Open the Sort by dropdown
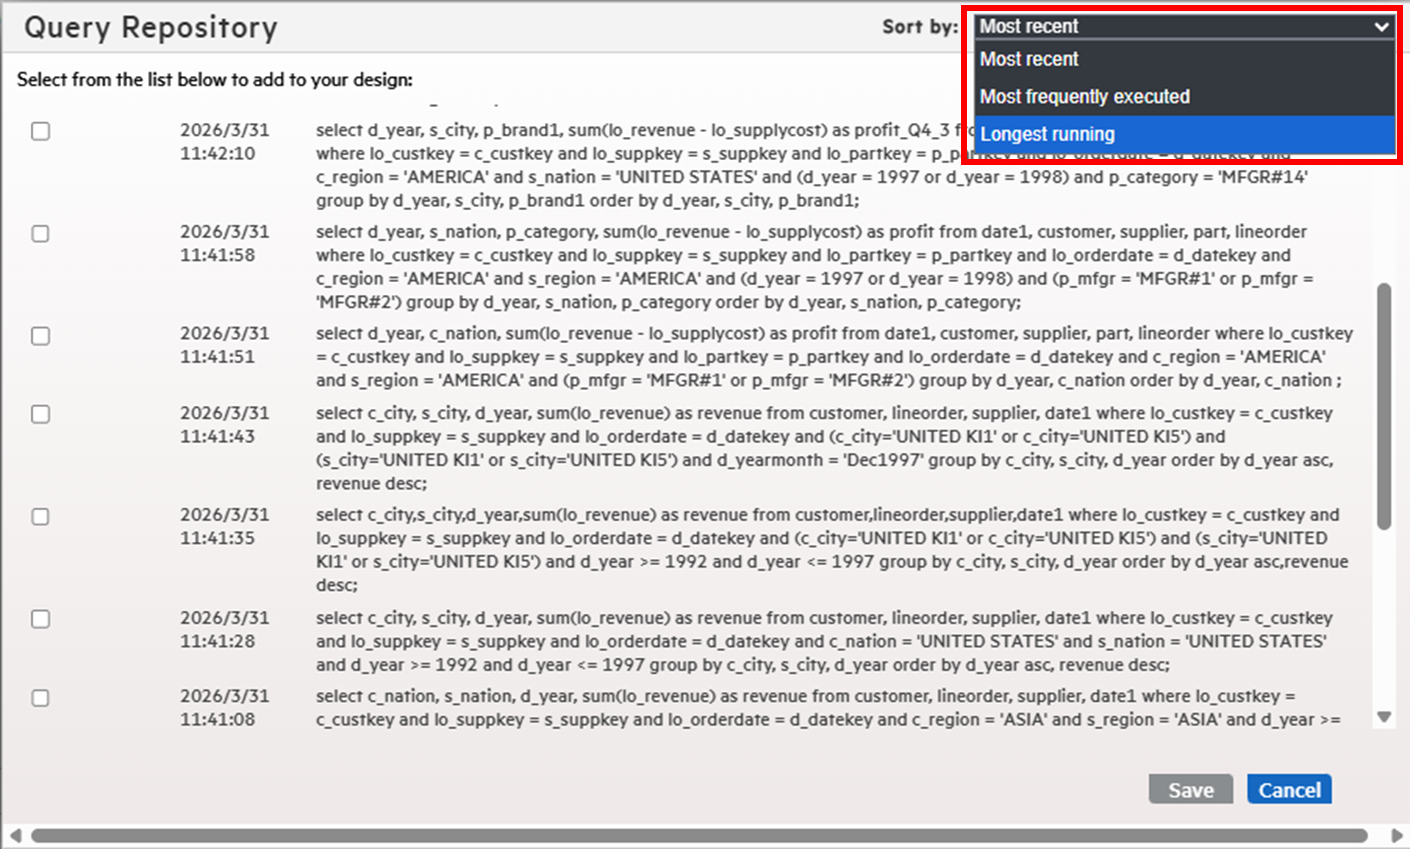The width and height of the screenshot is (1410, 849). (x=1185, y=27)
